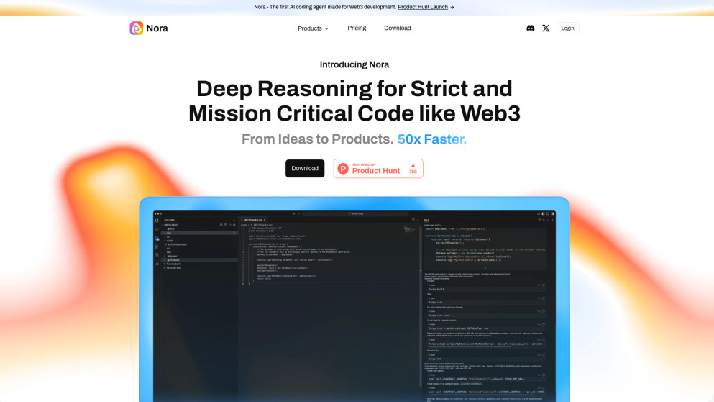
Task: Click the Nora brand name text
Action: (157, 28)
